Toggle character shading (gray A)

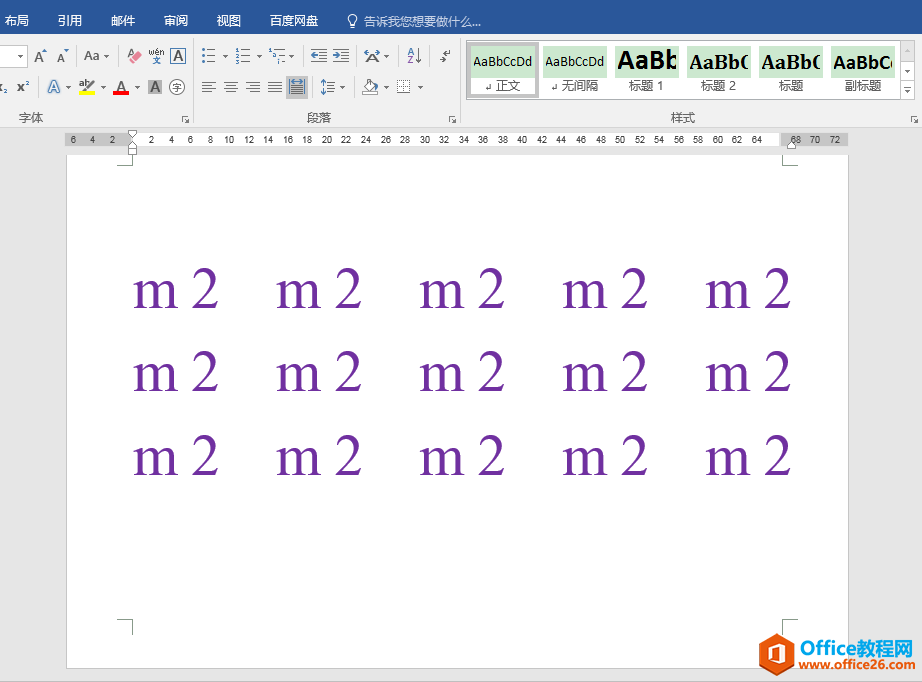(x=155, y=87)
